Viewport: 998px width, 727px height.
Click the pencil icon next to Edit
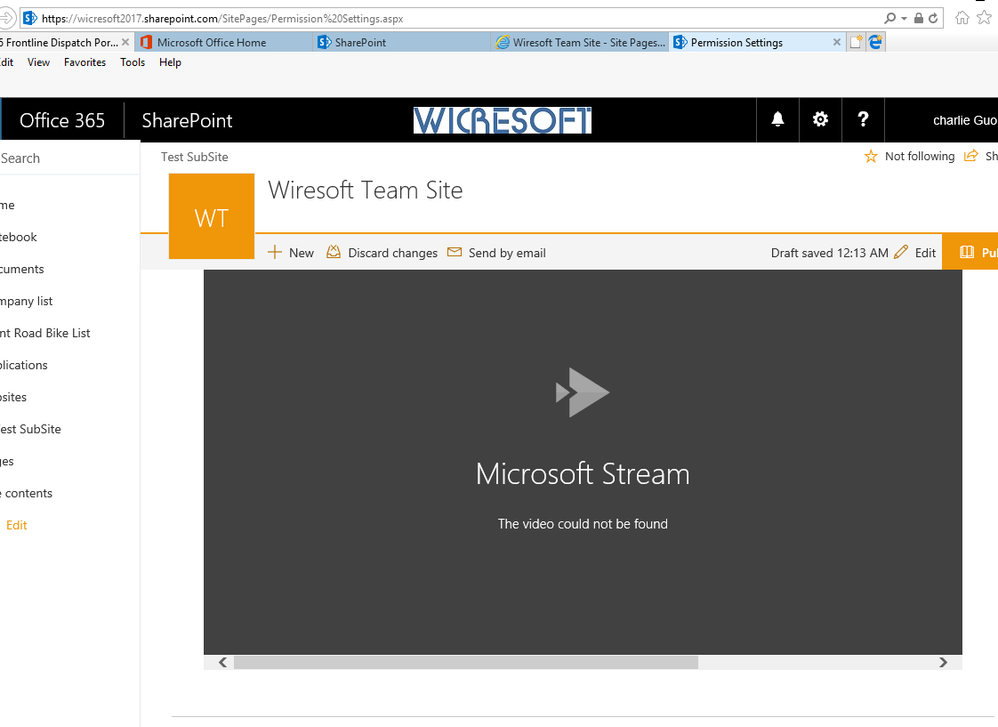coord(901,252)
